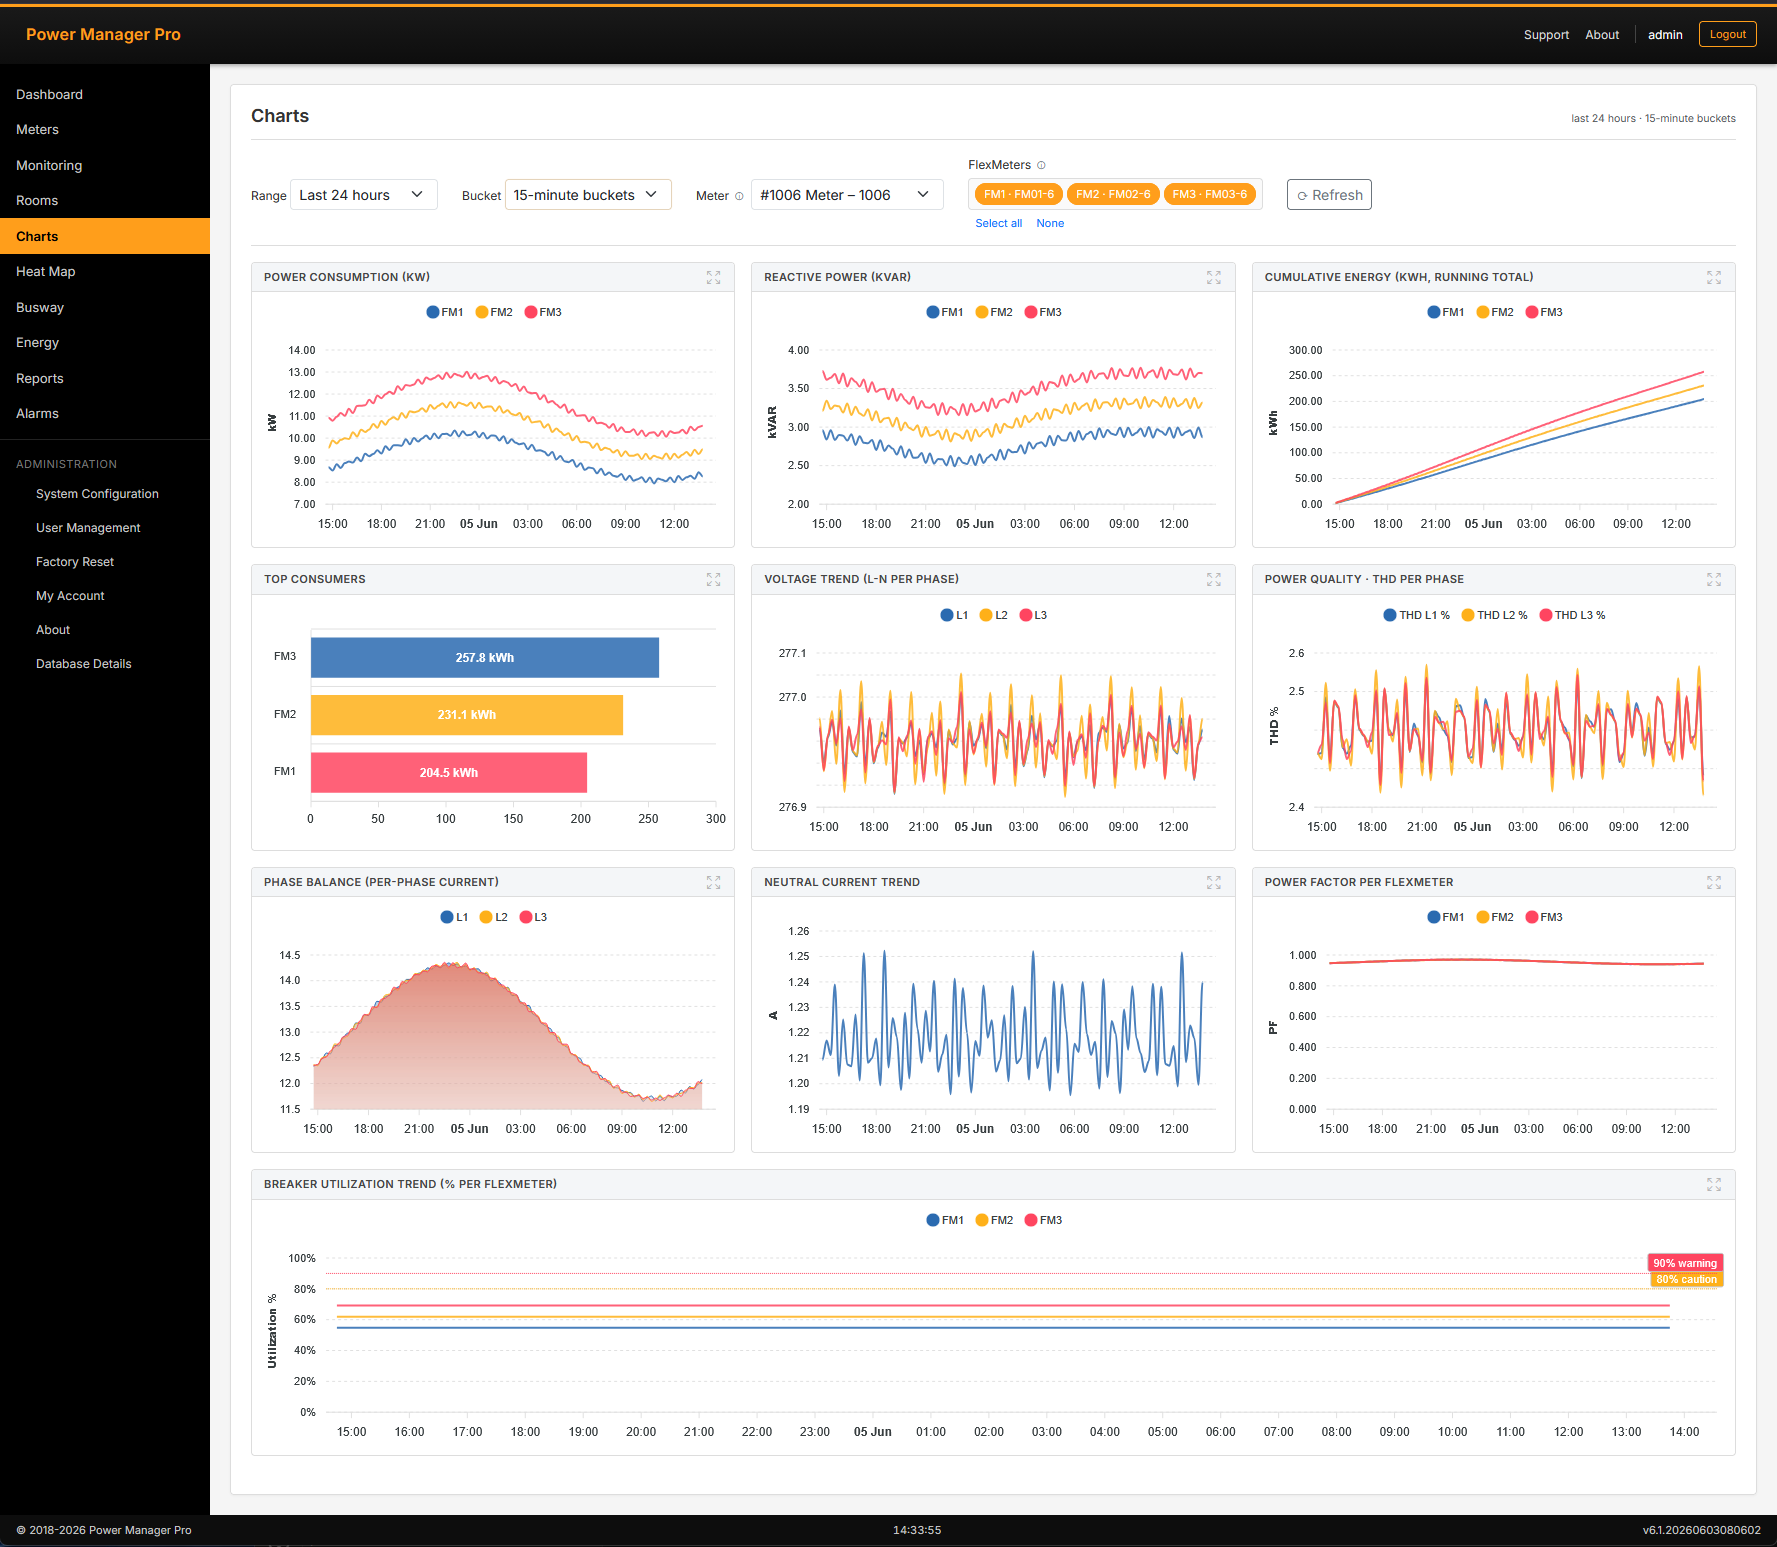The height and width of the screenshot is (1547, 1777).
Task: Open the Monitoring page
Action: click(105, 165)
